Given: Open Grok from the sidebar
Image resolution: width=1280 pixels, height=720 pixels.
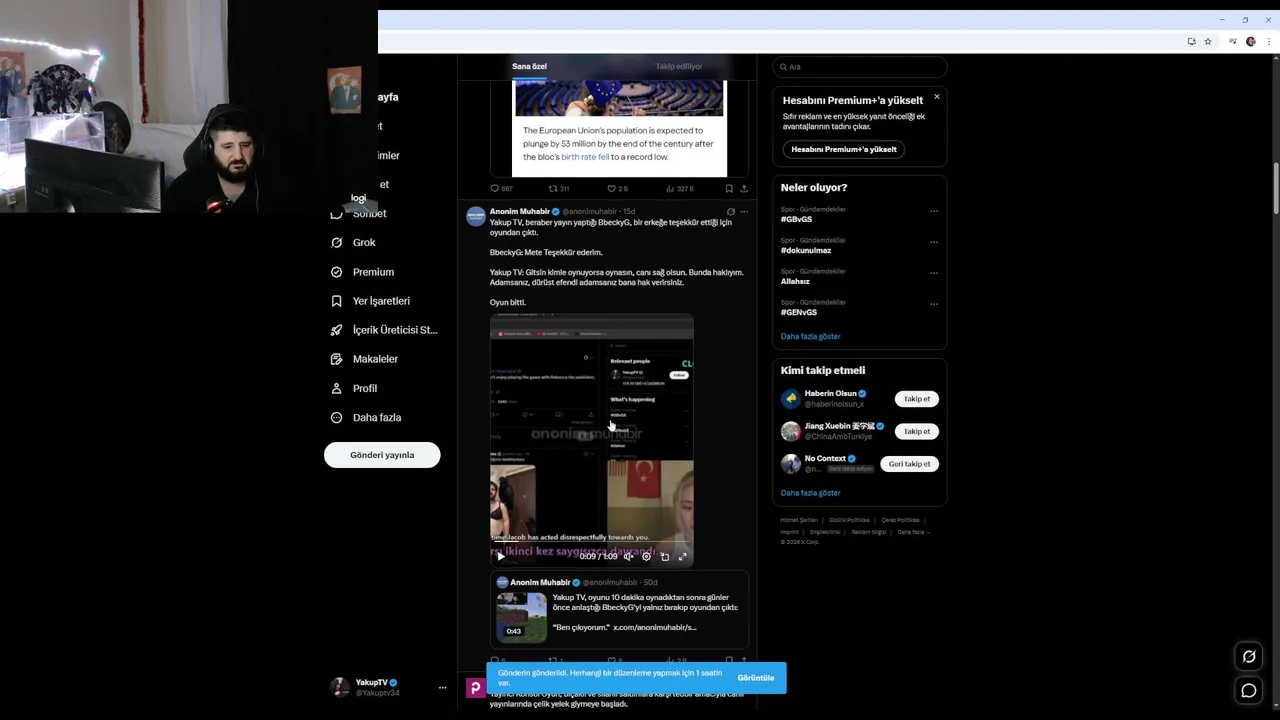Looking at the screenshot, I should [x=353, y=242].
